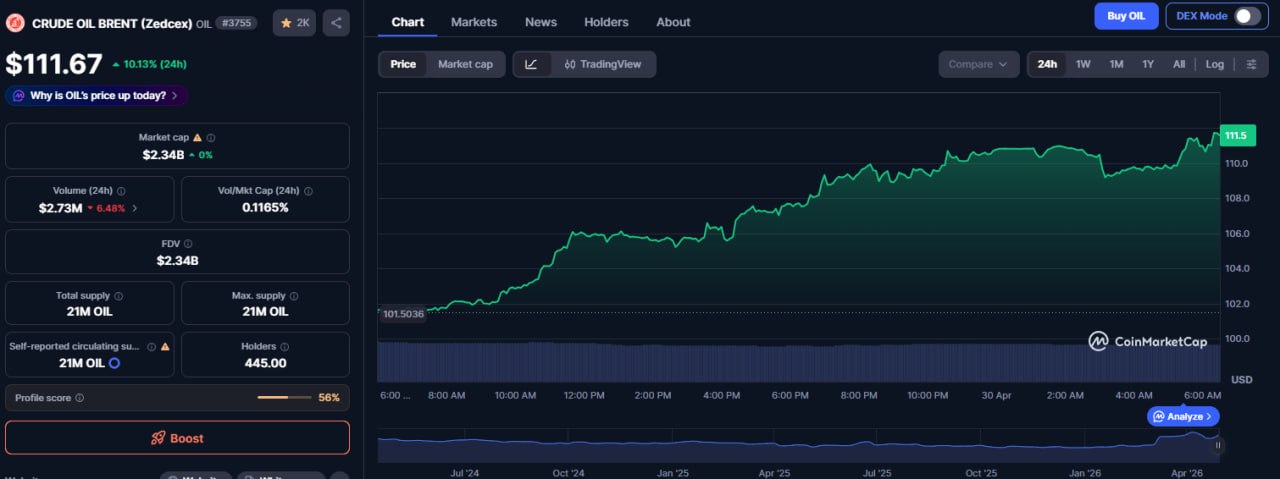Click the Buy OIL button

[1126, 16]
